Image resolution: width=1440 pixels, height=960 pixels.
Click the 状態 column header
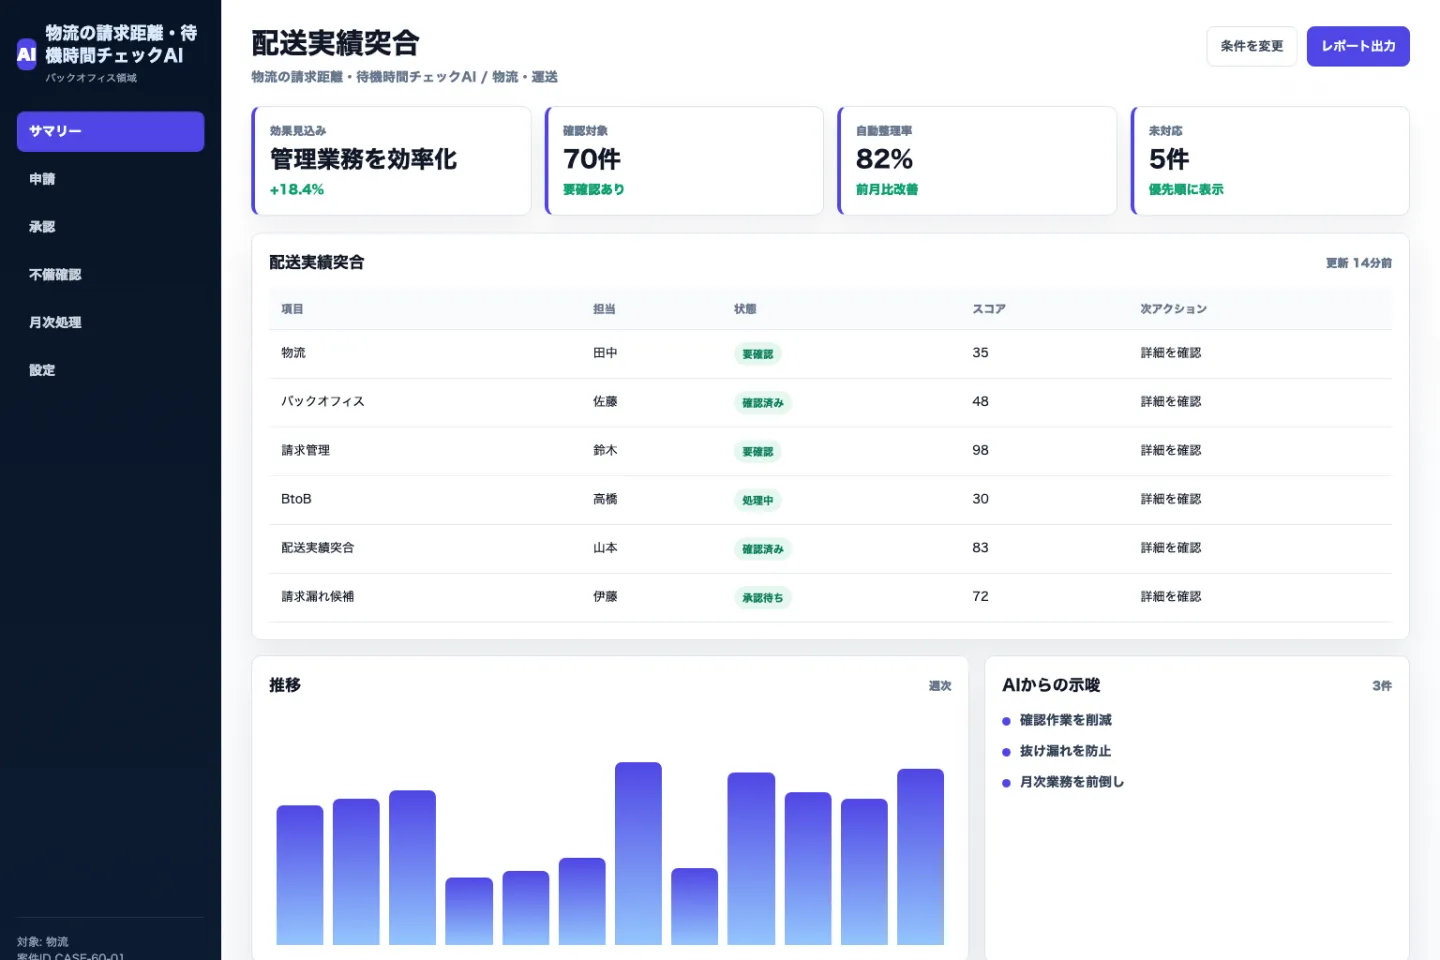click(x=745, y=309)
